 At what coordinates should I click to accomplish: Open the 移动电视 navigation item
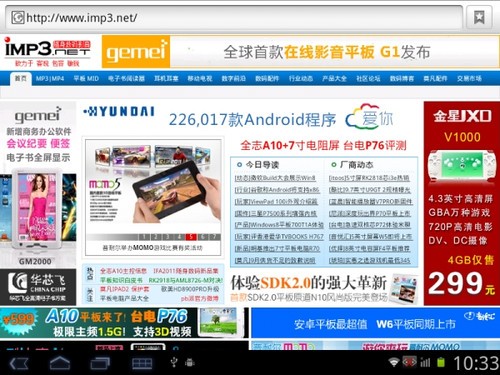pos(200,79)
